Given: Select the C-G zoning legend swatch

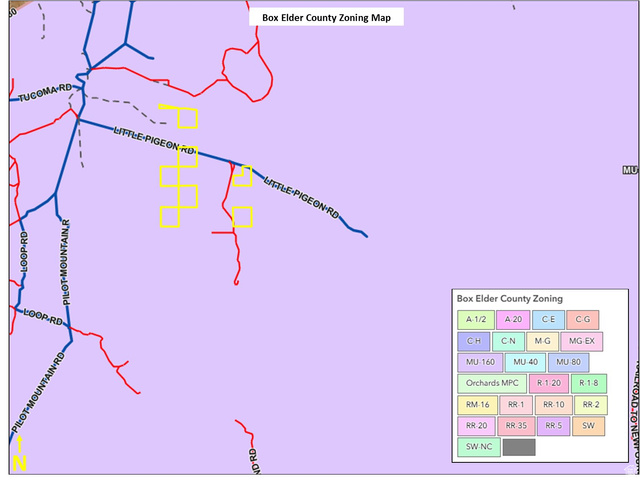Looking at the screenshot, I should pyautogui.click(x=584, y=320).
